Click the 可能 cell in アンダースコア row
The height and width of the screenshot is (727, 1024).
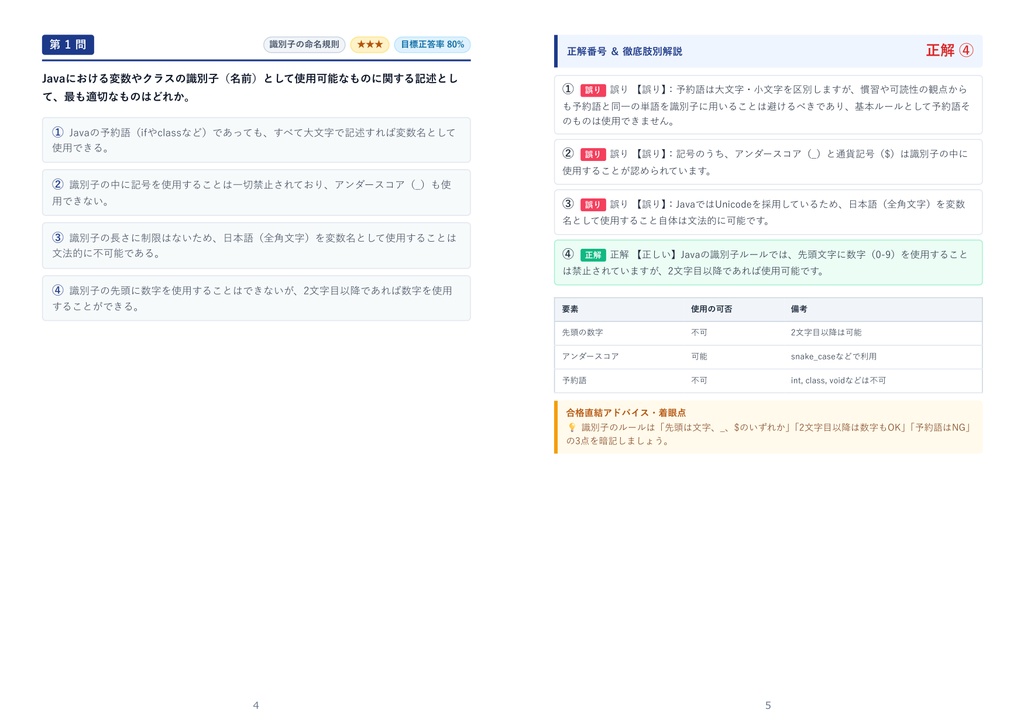tap(699, 357)
